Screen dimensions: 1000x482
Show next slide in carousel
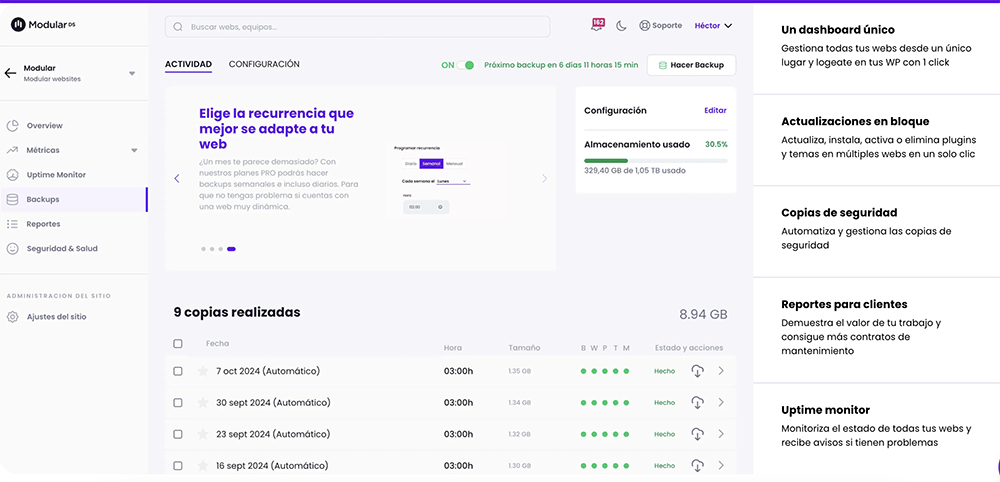(544, 179)
